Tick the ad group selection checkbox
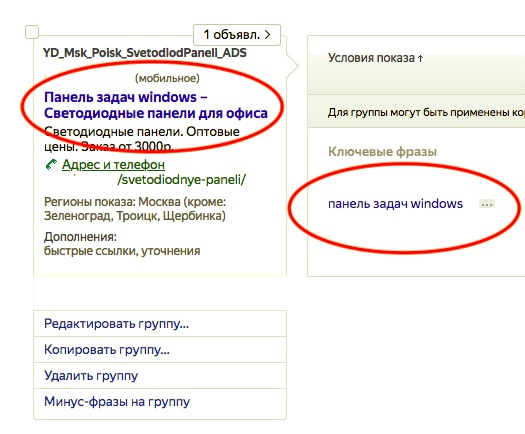Image resolution: width=525 pixels, height=434 pixels. tap(32, 32)
